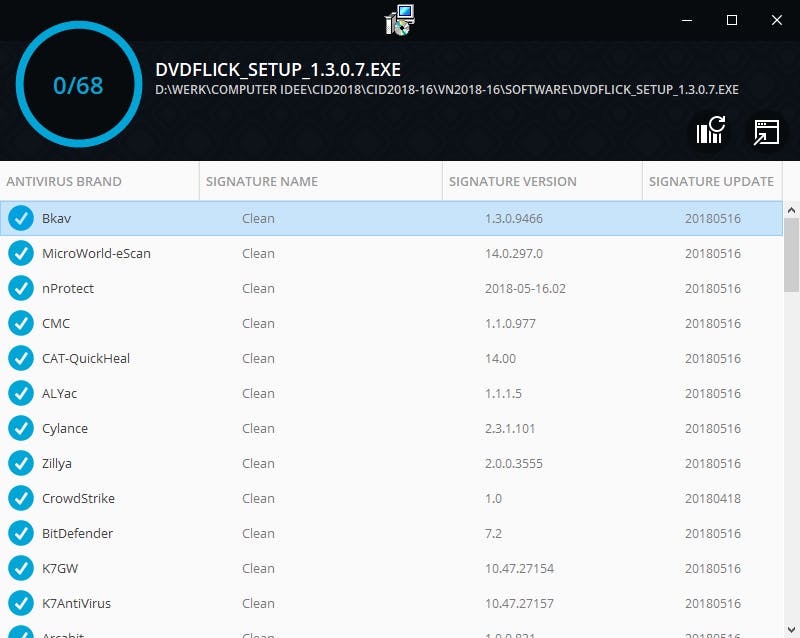
Task: Click the DVDFLICK_SETUP_1.3.0.7.EXE title
Action: tap(278, 69)
